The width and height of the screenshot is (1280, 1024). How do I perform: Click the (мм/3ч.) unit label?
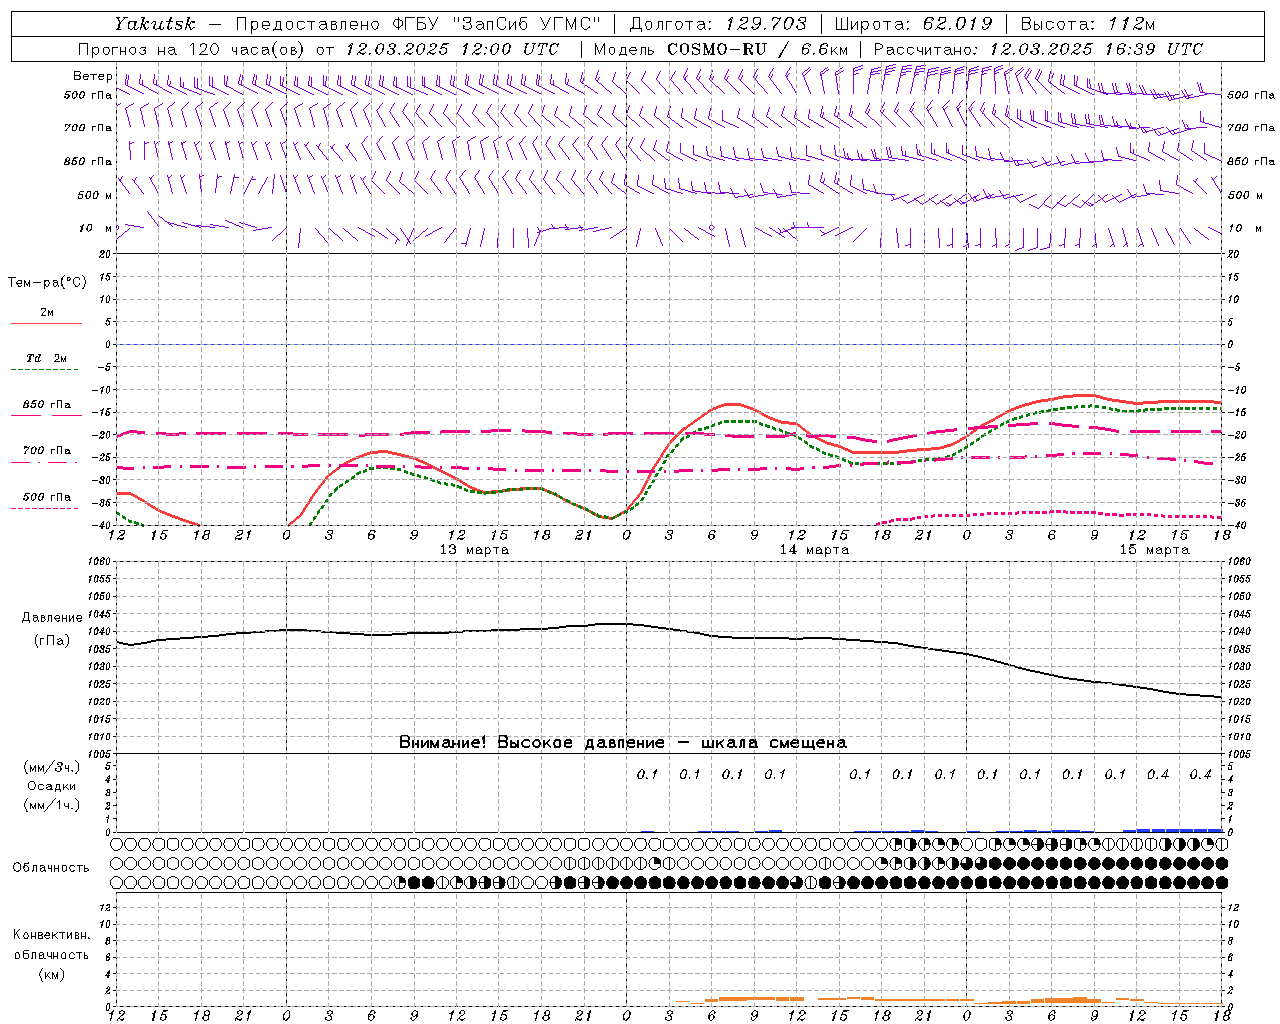[52, 767]
